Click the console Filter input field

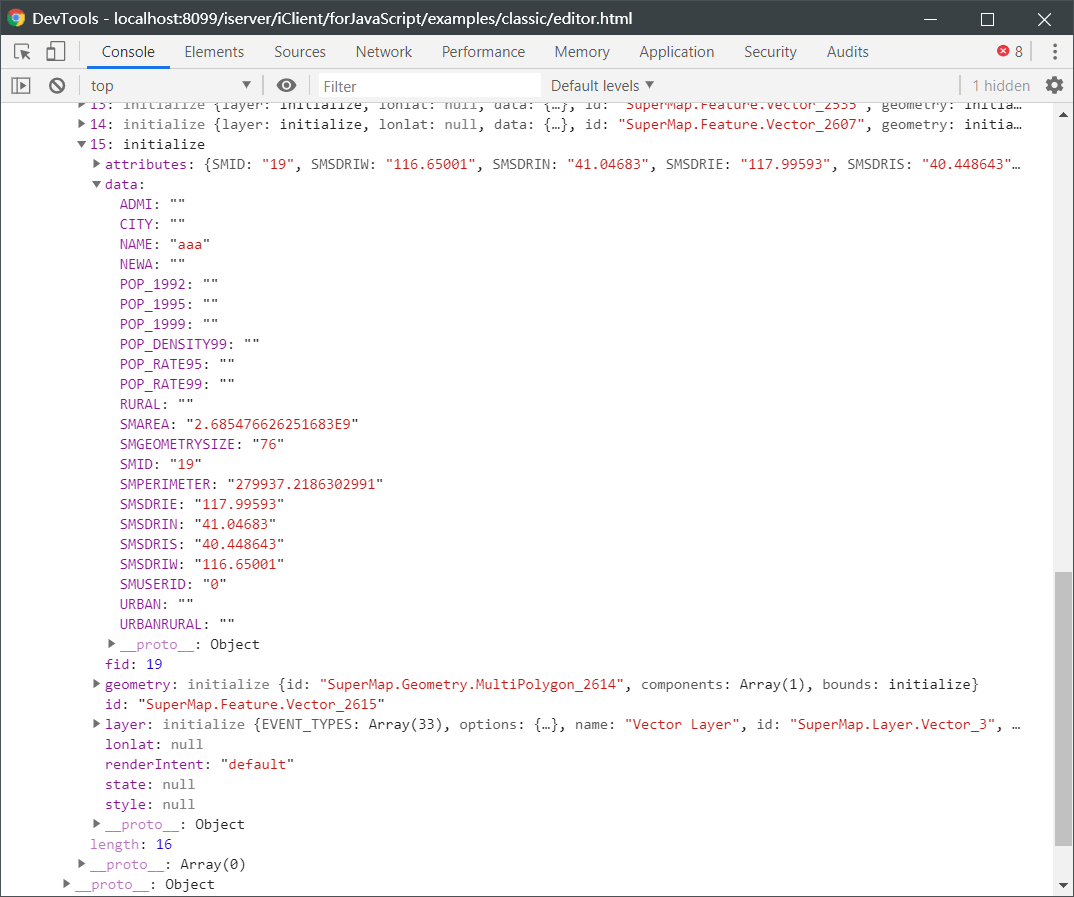[429, 86]
